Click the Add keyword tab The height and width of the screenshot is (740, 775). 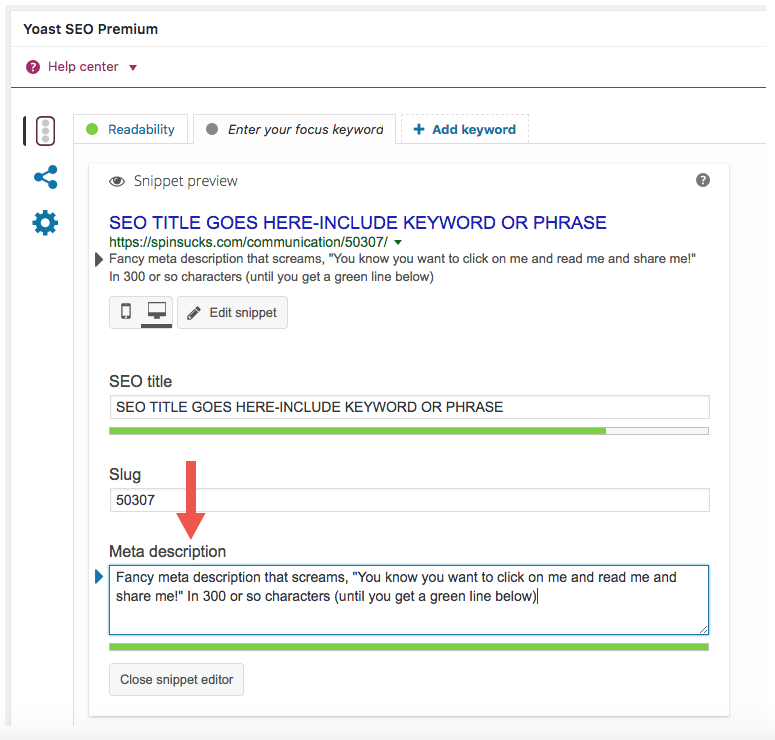click(x=464, y=129)
